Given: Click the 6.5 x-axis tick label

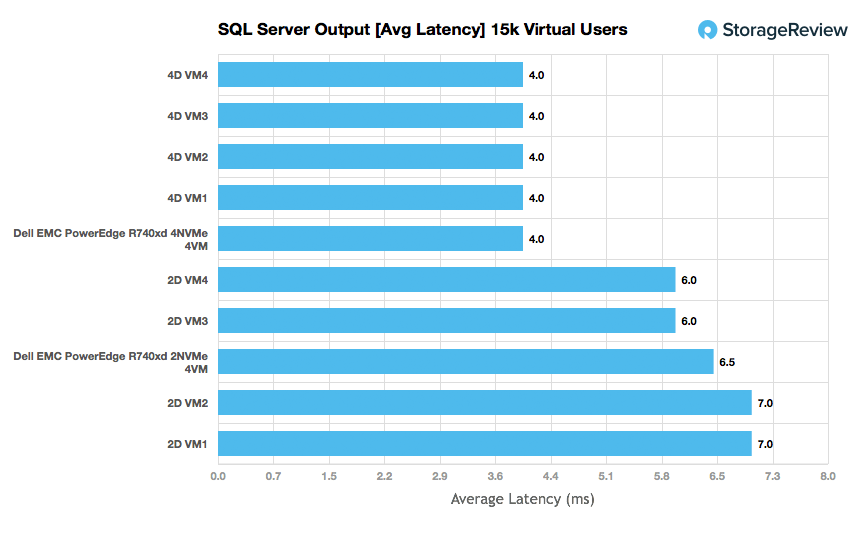Looking at the screenshot, I should 717,476.
